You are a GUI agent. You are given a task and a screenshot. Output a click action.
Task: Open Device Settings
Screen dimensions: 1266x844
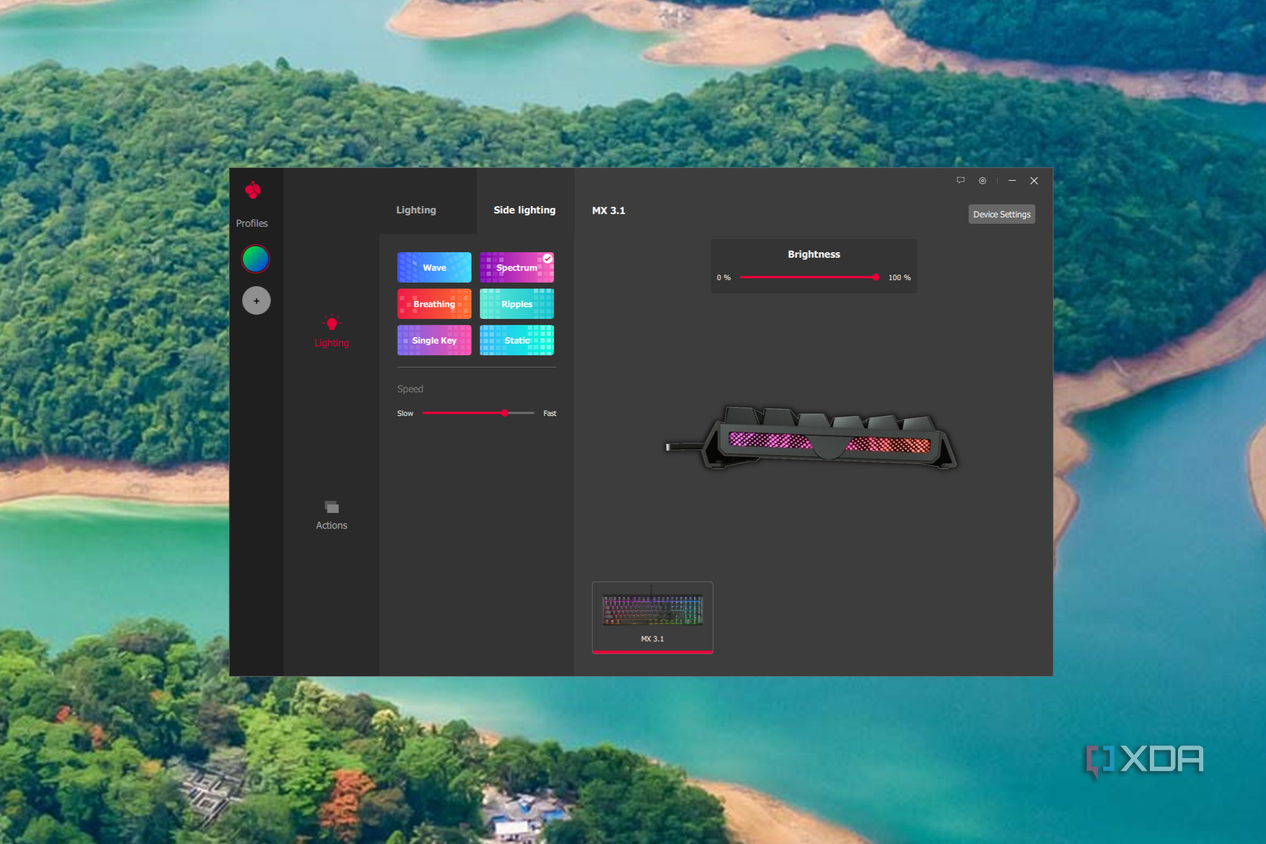[1001, 214]
